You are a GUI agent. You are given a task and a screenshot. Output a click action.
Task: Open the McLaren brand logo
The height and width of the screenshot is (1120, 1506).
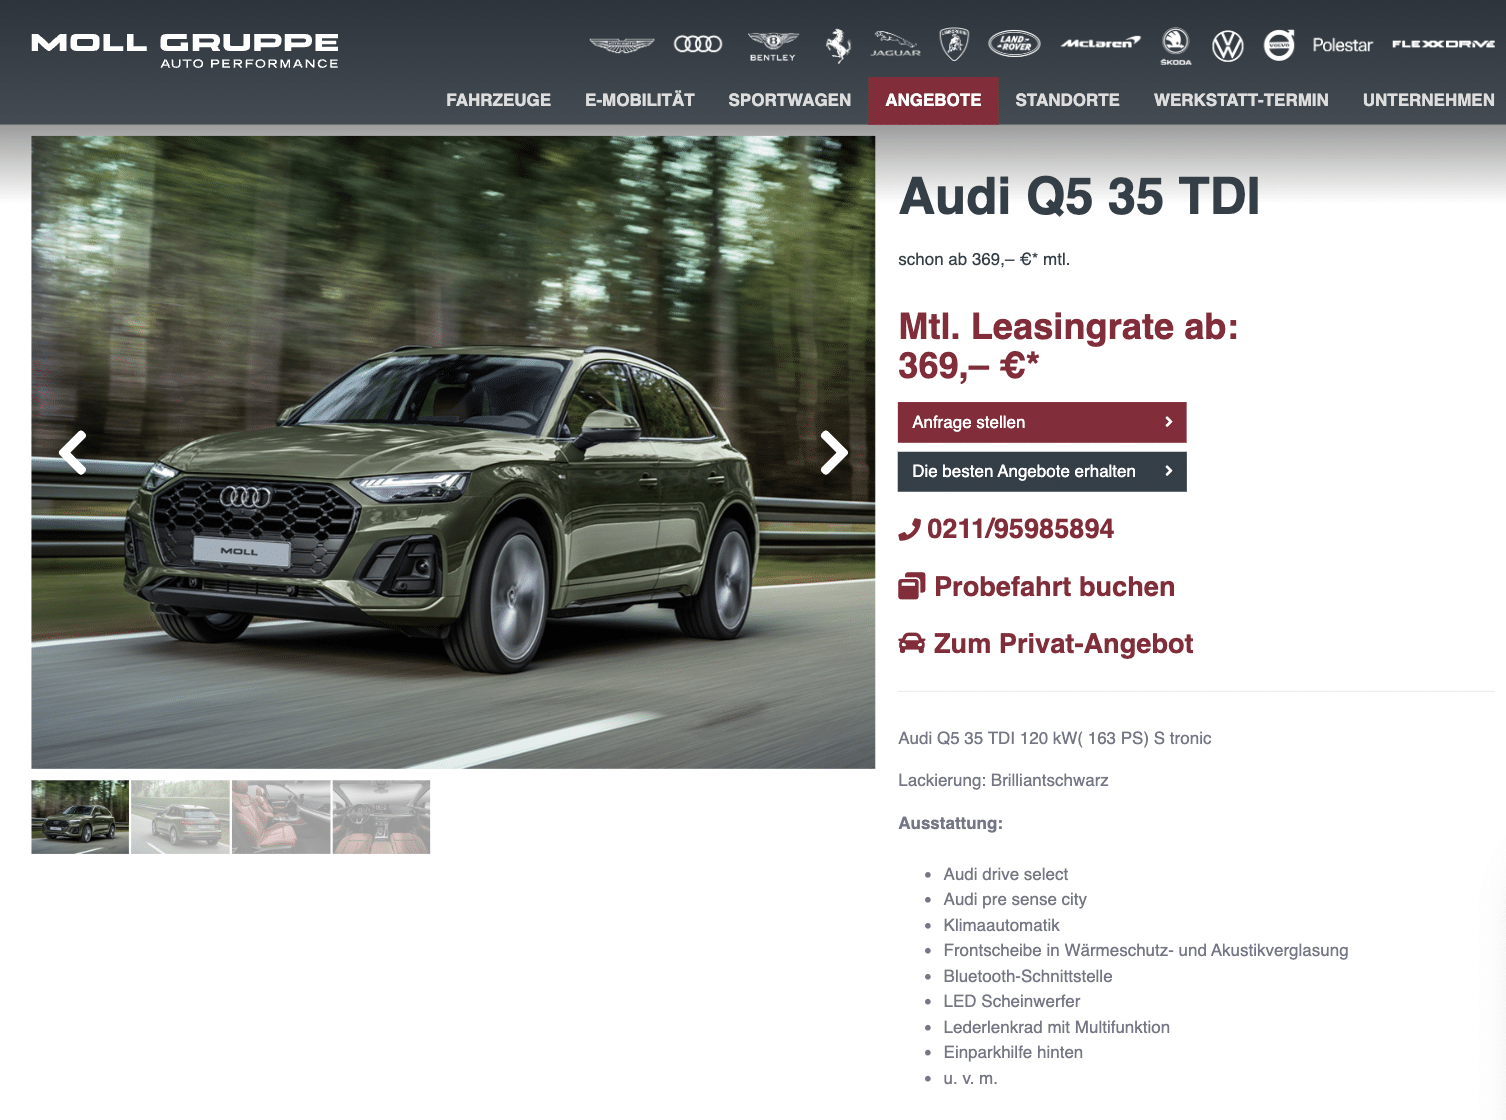click(x=1100, y=43)
